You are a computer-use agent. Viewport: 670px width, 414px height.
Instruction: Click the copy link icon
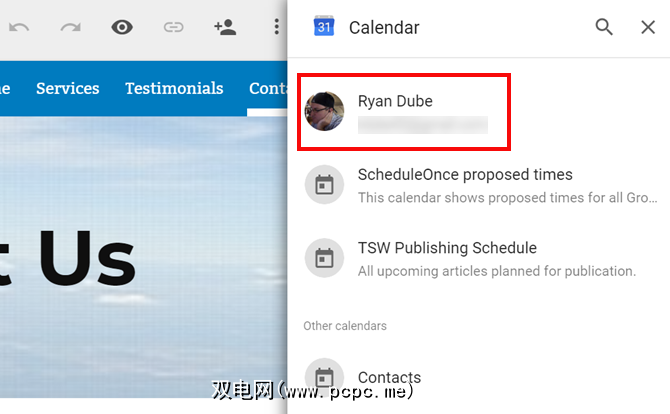coord(173,27)
